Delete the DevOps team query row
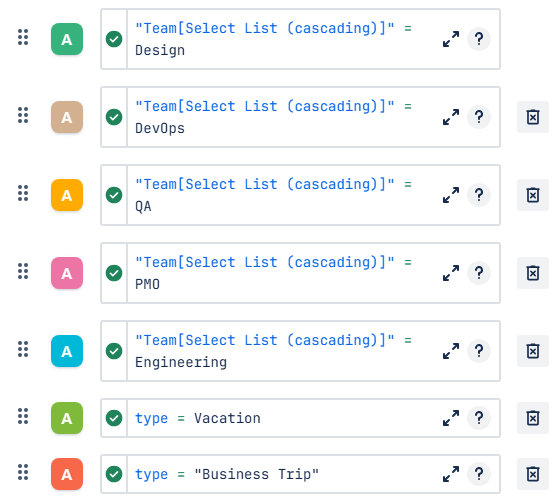The height and width of the screenshot is (500, 560). point(532,117)
